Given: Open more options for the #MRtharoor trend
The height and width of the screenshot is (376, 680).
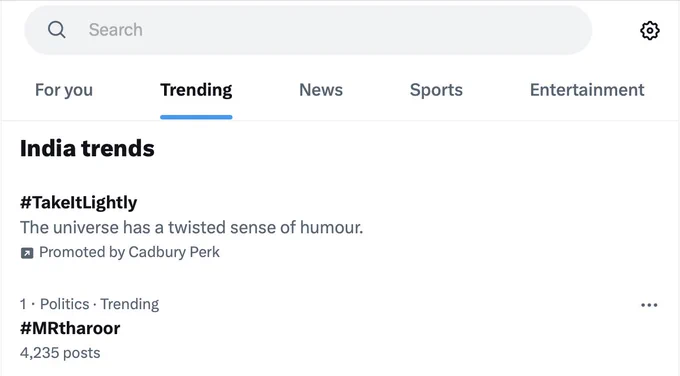Looking at the screenshot, I should [649, 305].
